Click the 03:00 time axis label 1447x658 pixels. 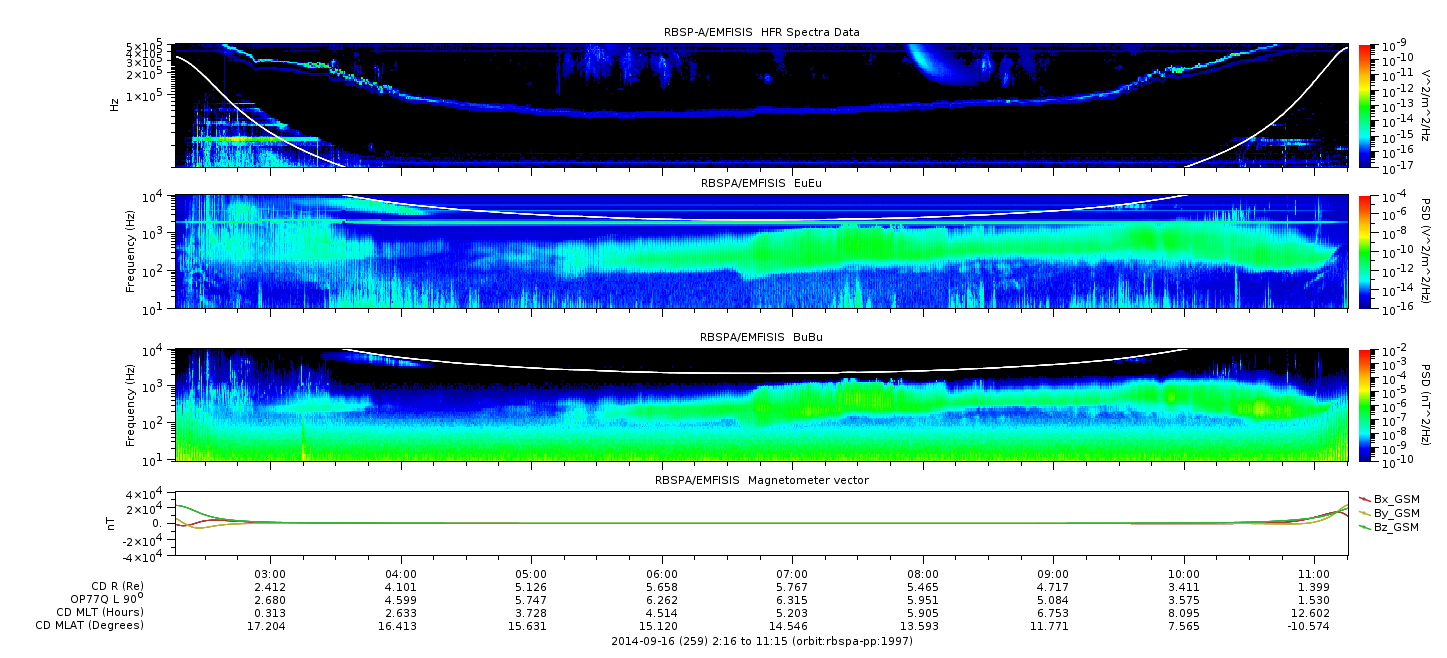click(x=270, y=574)
